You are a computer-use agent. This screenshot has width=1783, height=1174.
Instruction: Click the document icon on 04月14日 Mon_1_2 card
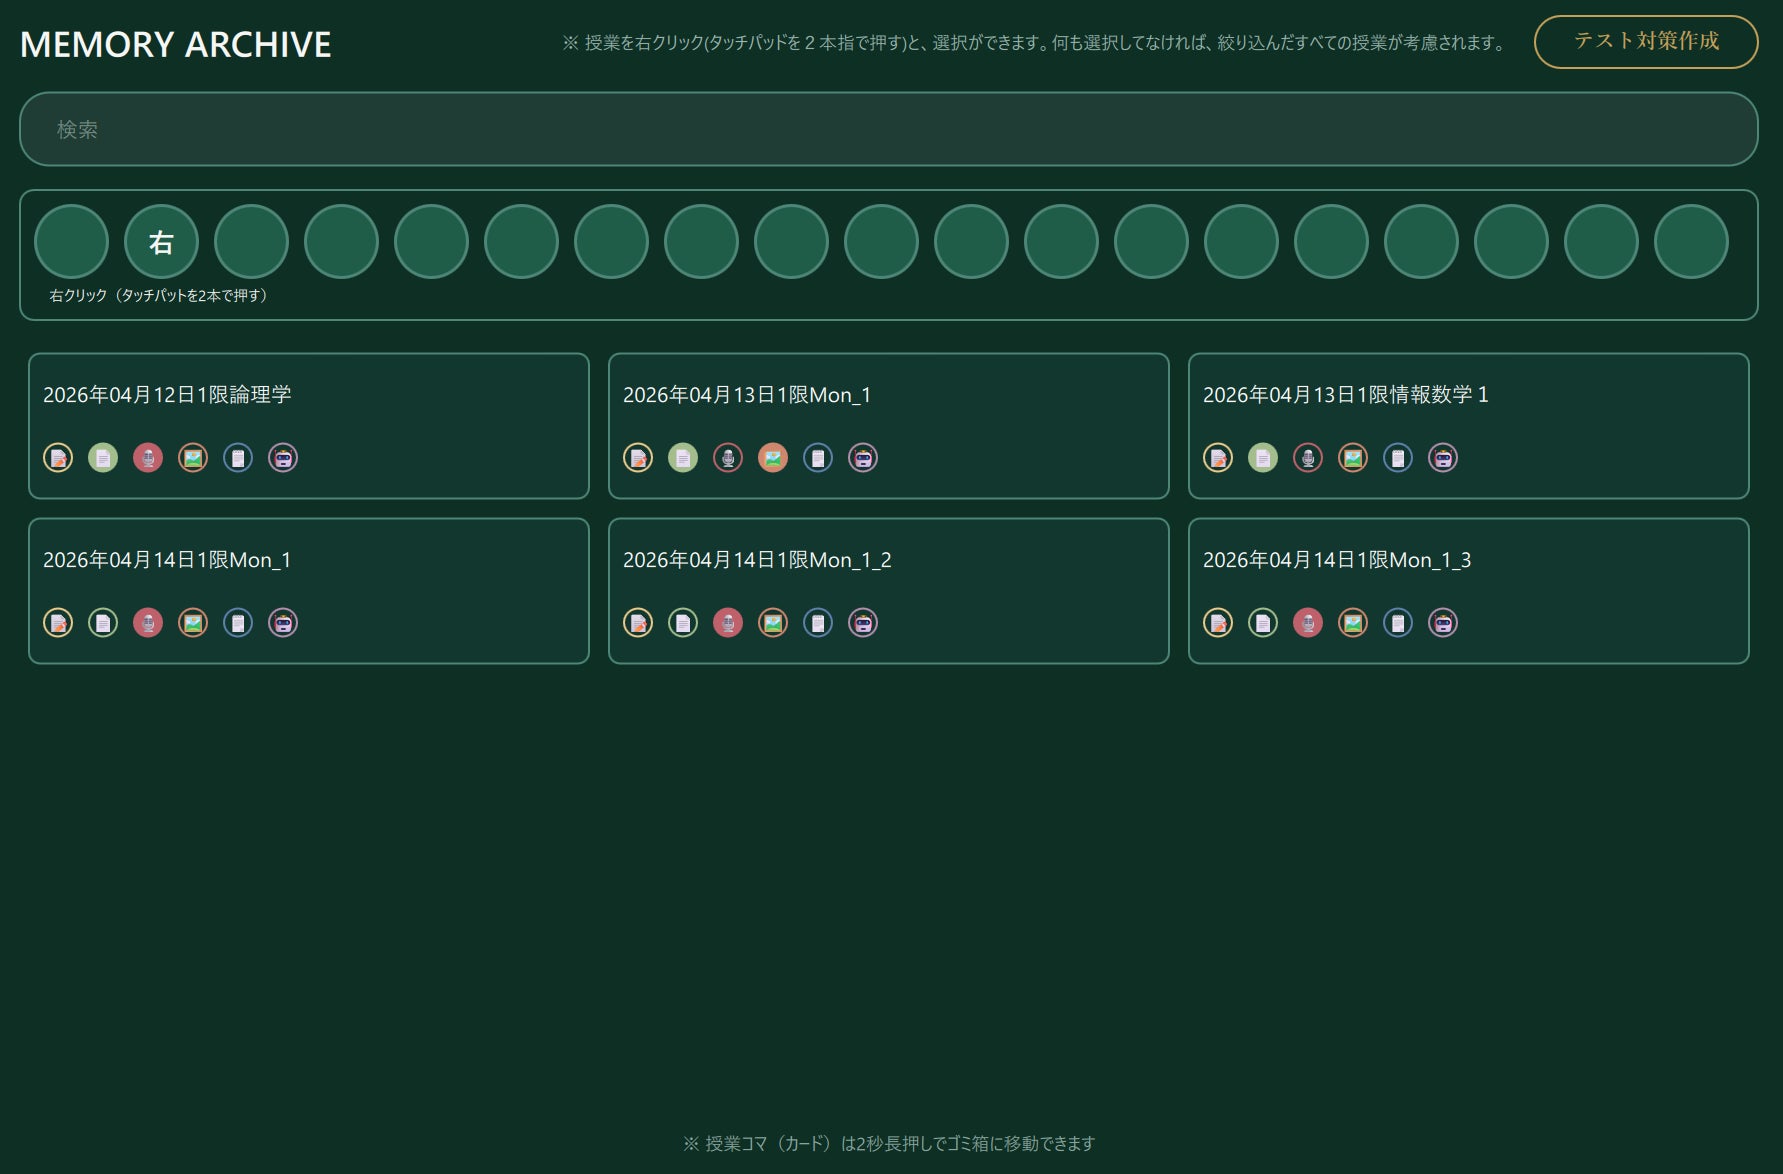[683, 623]
